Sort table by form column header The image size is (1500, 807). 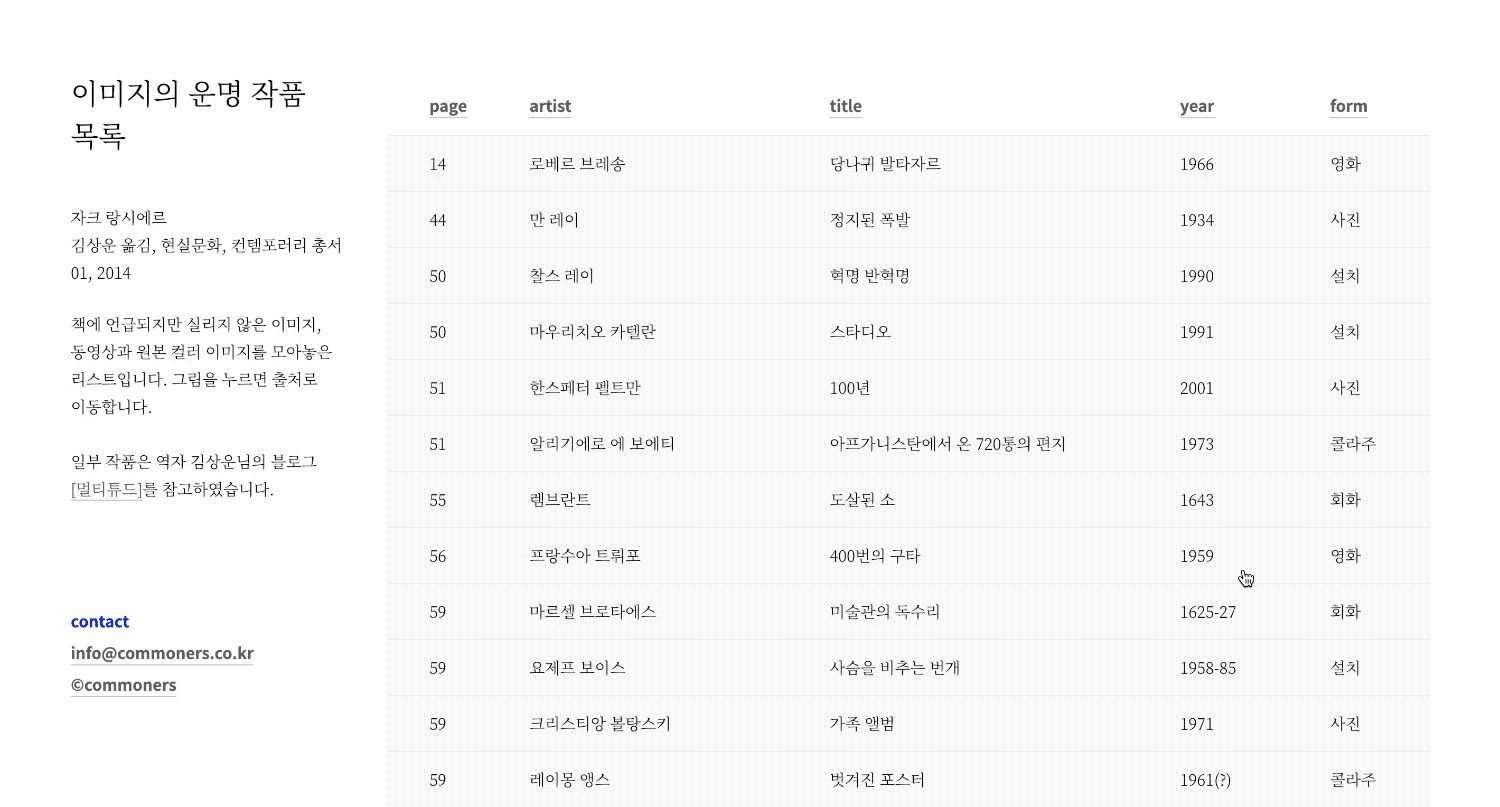[x=1348, y=107]
